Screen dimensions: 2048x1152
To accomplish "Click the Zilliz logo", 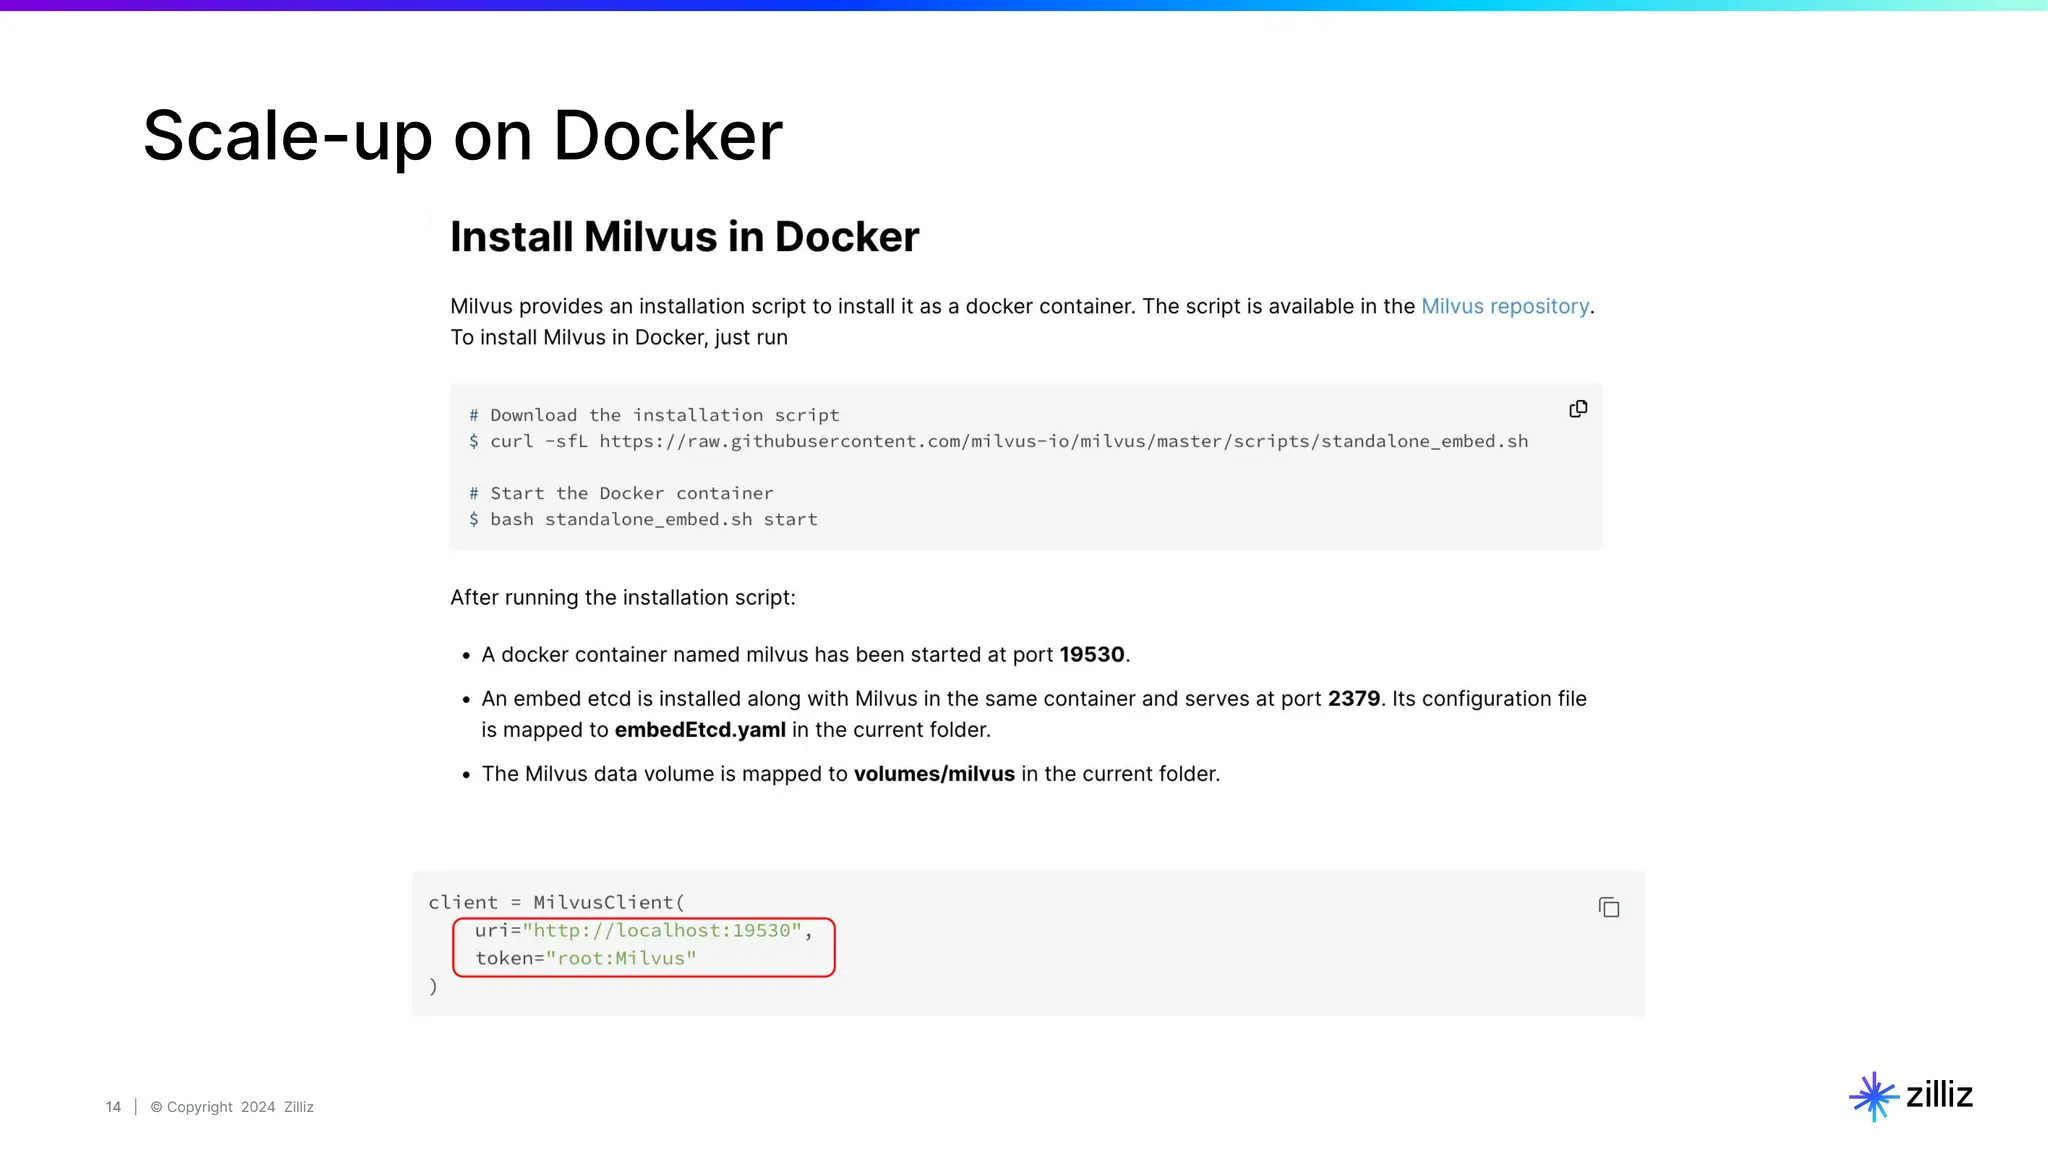I will coord(1911,1096).
